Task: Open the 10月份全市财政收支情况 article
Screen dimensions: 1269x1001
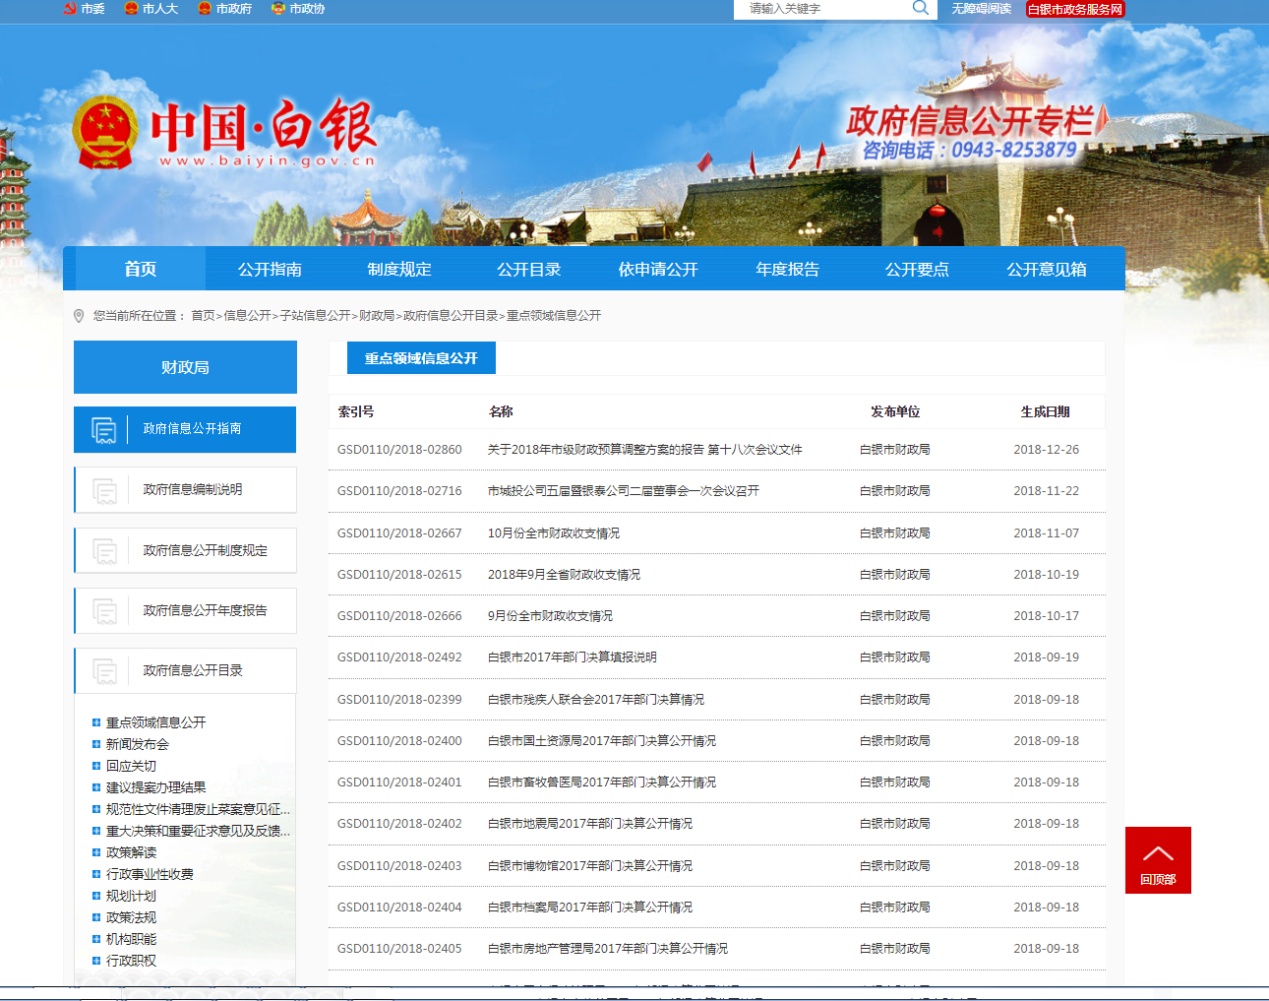Action: [553, 533]
